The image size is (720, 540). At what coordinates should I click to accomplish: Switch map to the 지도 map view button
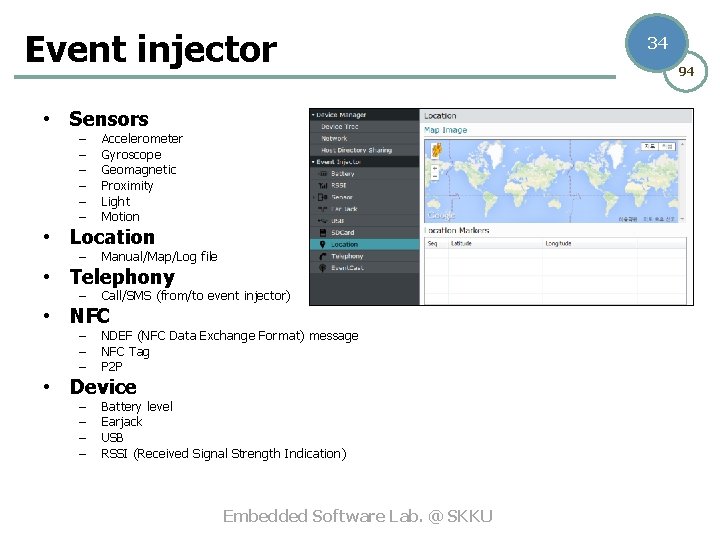pyautogui.click(x=650, y=146)
